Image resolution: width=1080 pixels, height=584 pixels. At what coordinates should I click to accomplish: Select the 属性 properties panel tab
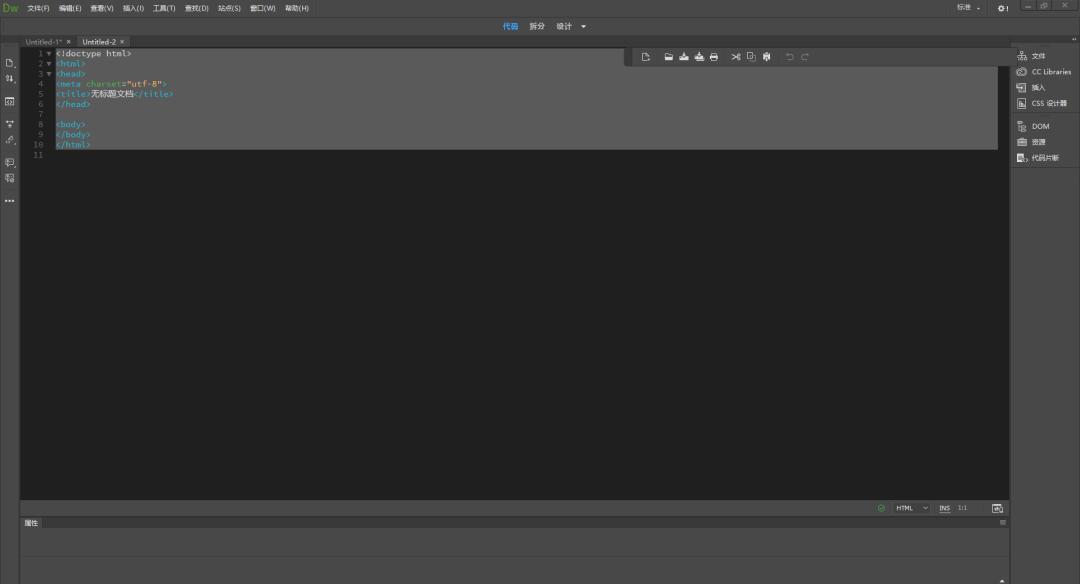point(31,523)
